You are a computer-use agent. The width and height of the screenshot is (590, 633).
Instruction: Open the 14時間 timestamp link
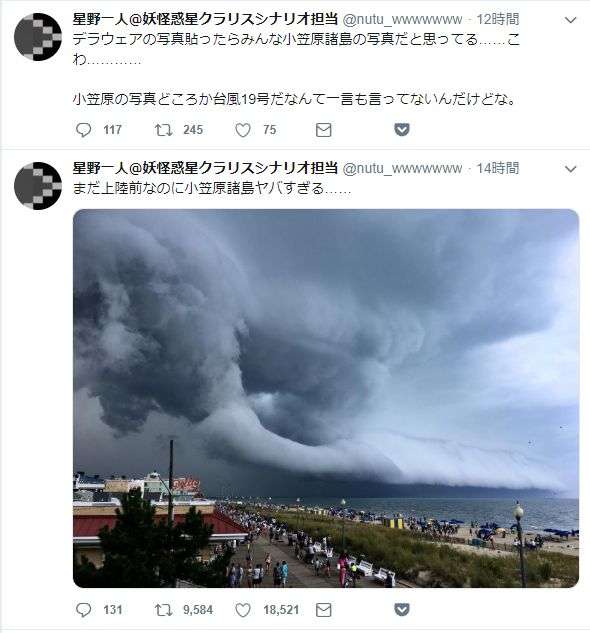click(x=498, y=168)
